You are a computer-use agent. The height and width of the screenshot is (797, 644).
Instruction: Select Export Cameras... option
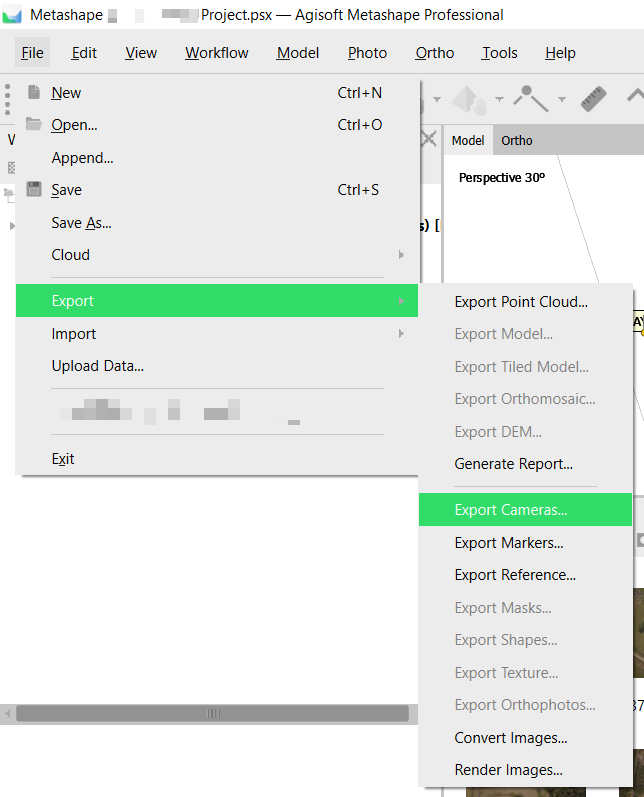coord(526,509)
